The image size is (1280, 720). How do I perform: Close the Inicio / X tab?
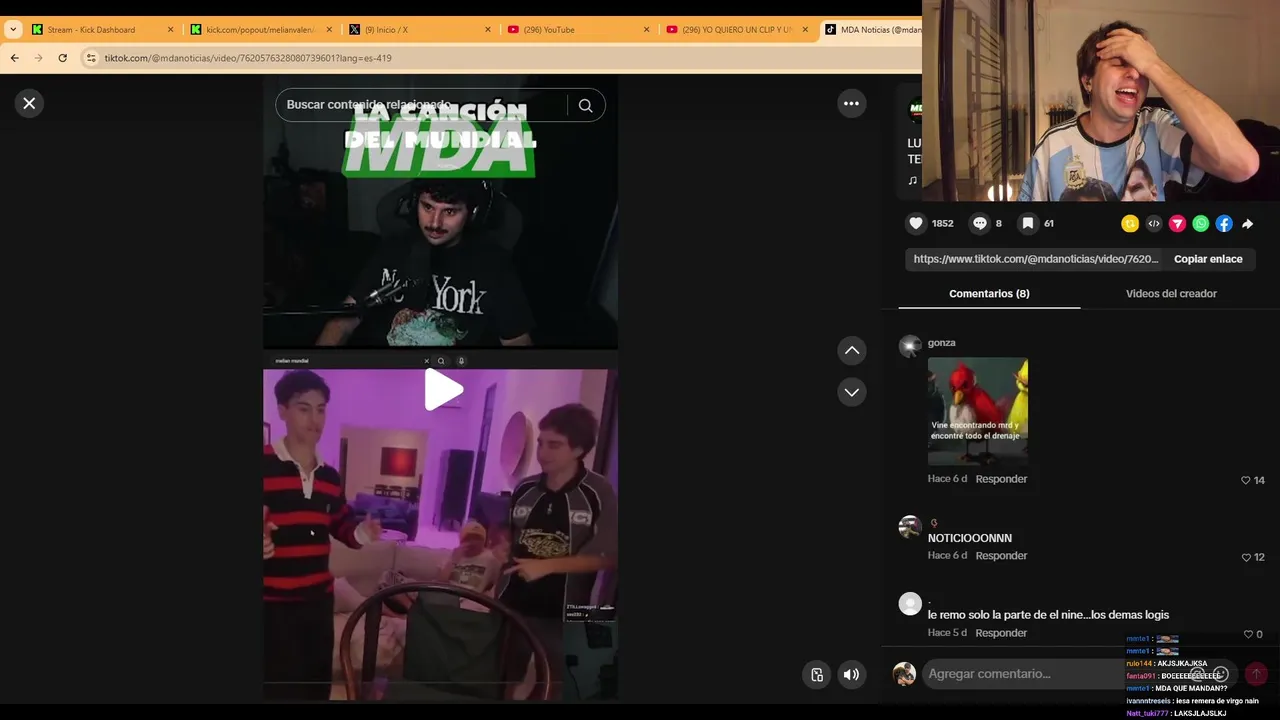pyautogui.click(x=488, y=30)
